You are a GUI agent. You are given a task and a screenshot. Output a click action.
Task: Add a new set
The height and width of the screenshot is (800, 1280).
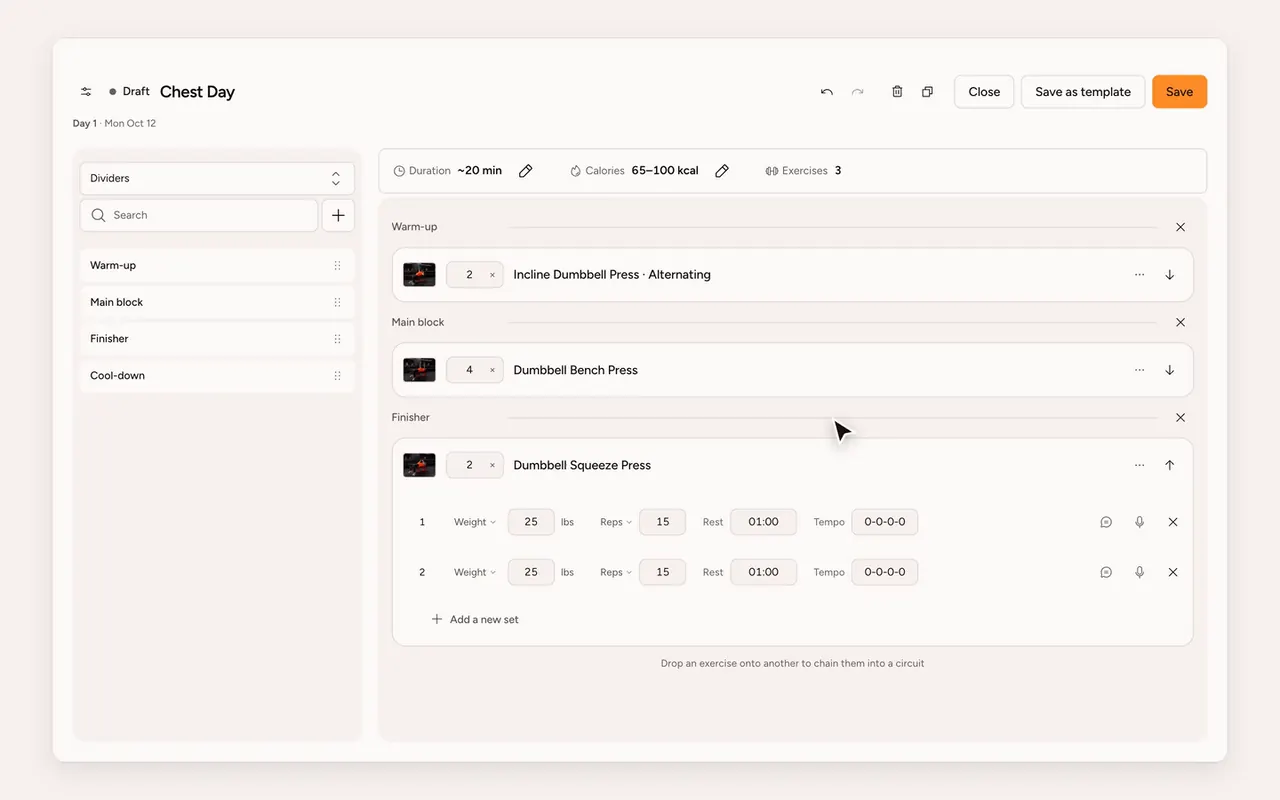[x=475, y=620]
